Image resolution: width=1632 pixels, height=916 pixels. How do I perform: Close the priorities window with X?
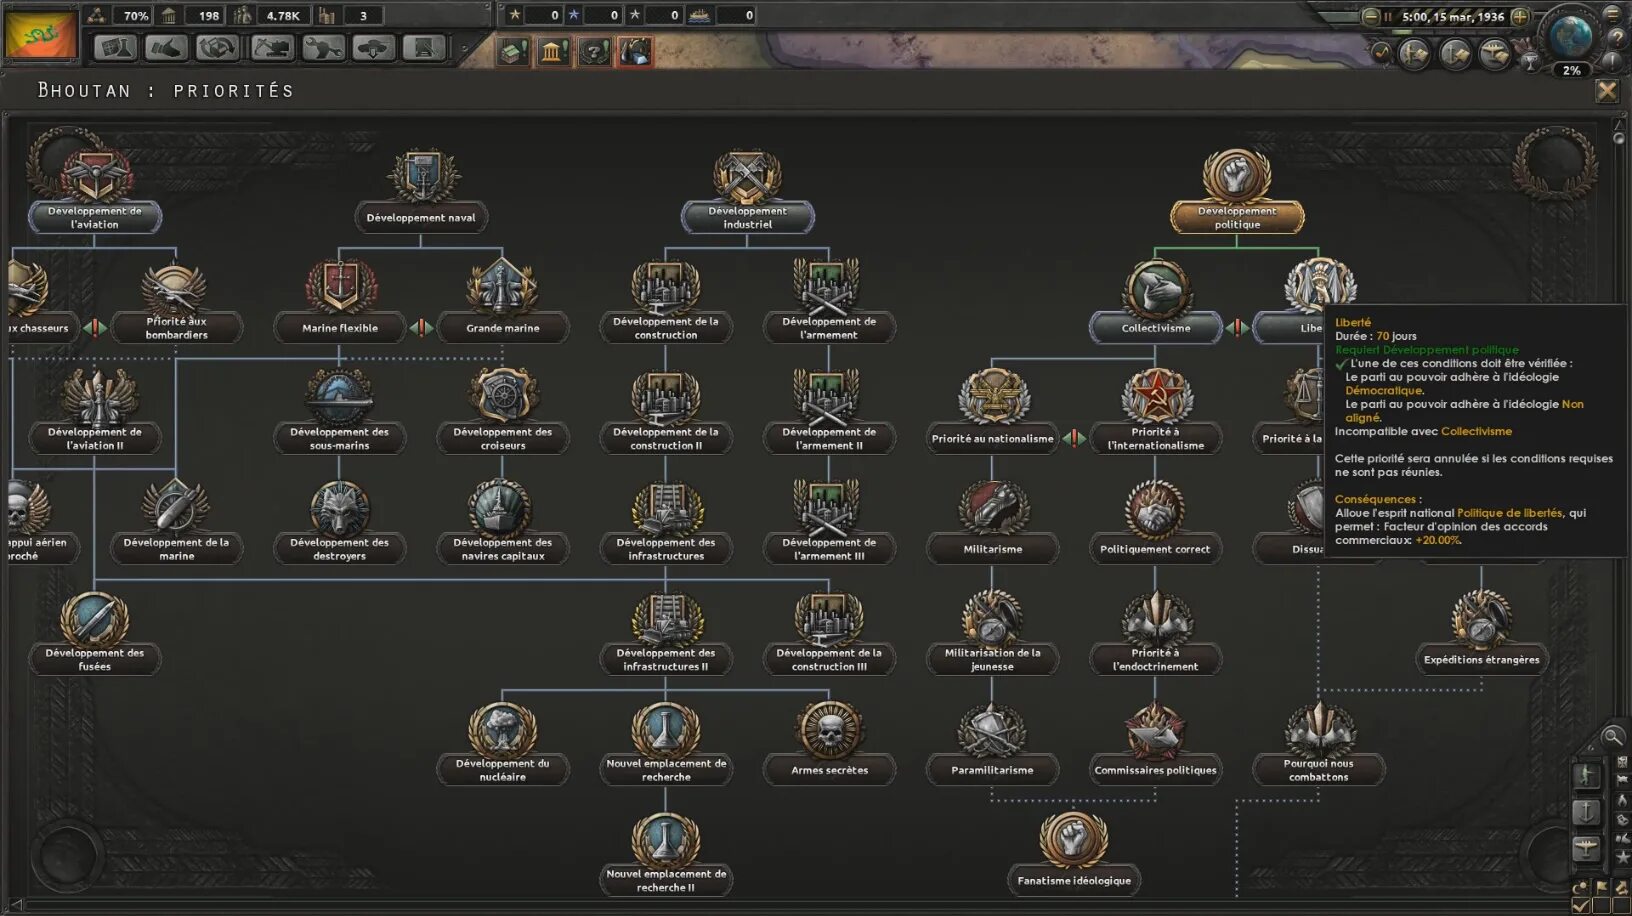point(1607,91)
